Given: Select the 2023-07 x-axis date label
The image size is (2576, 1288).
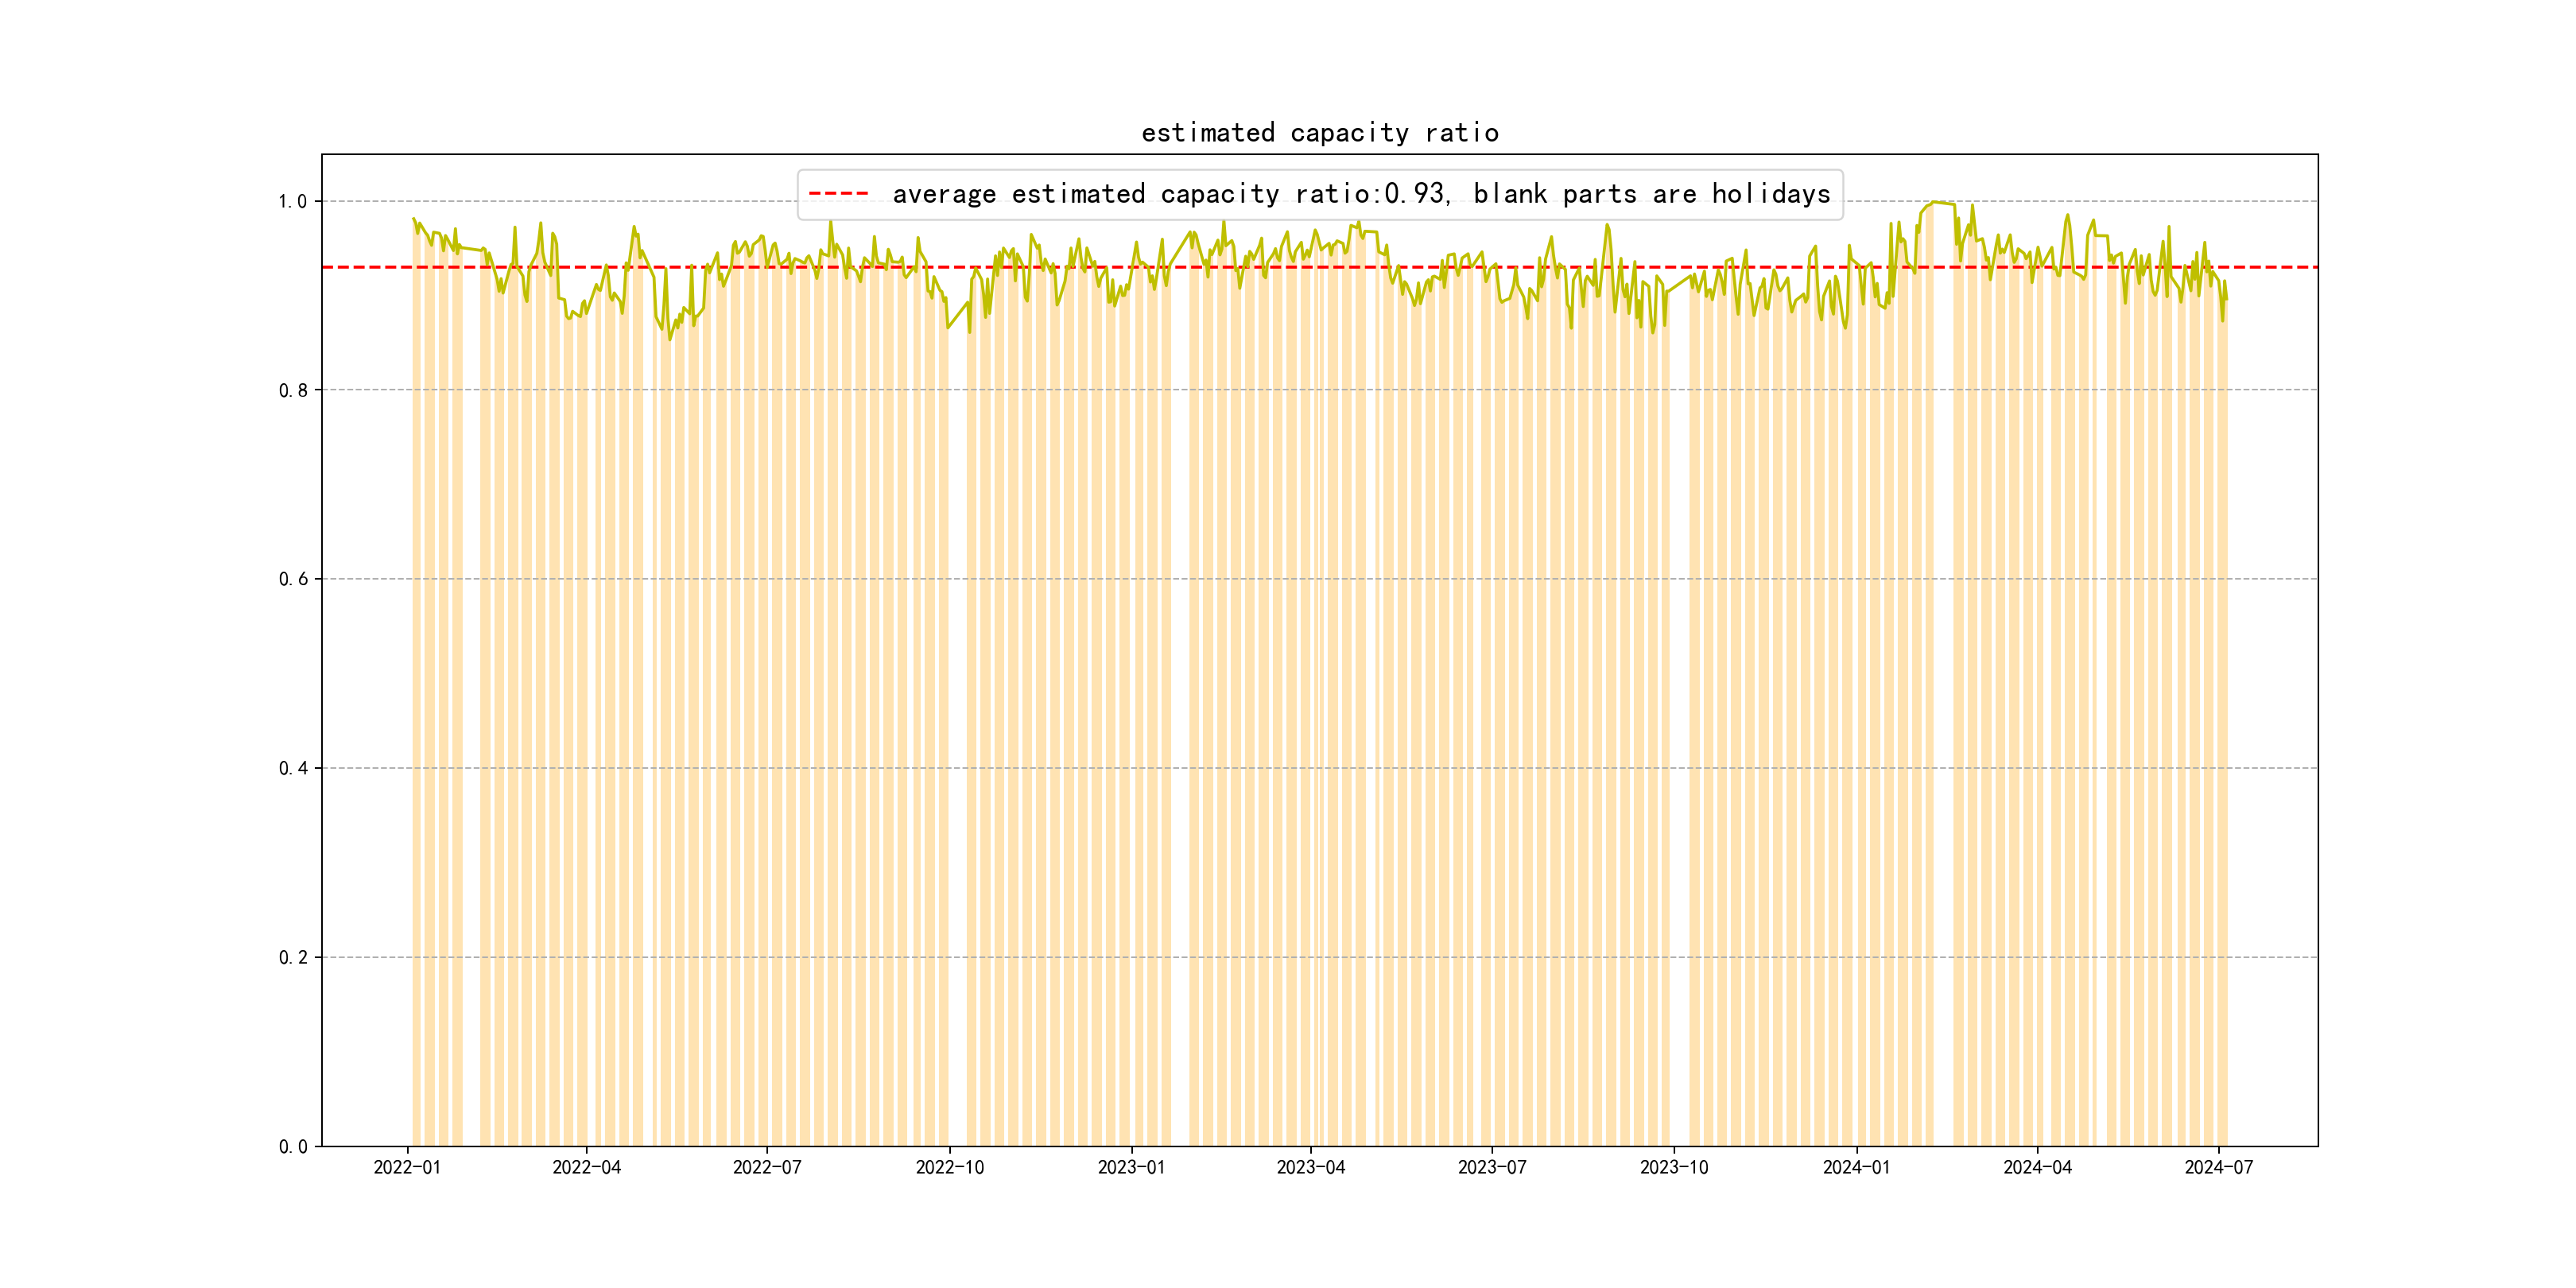Looking at the screenshot, I should 1492,1168.
